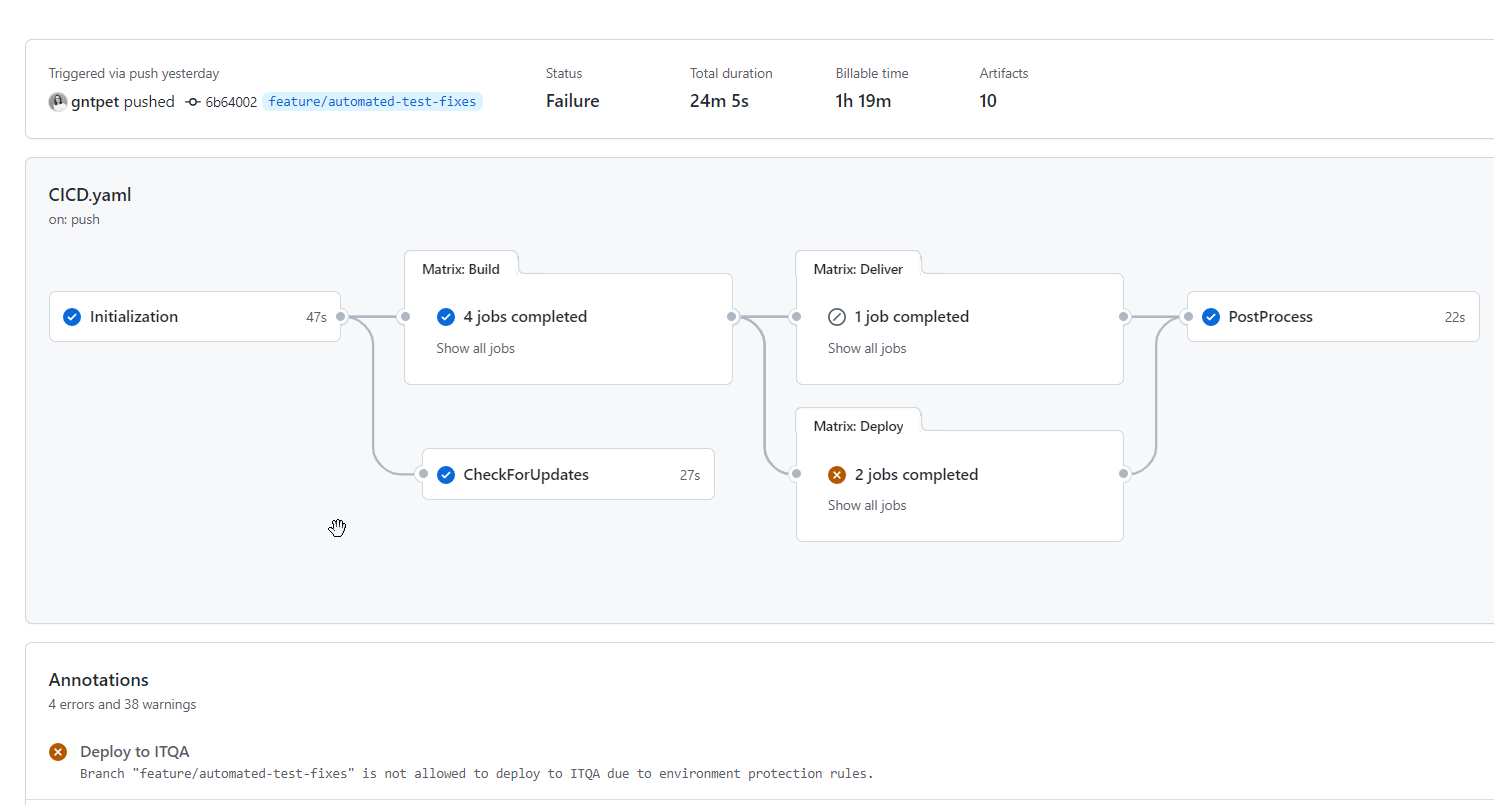
Task: Expand Show all jobs under Matrix: Build
Action: point(475,347)
